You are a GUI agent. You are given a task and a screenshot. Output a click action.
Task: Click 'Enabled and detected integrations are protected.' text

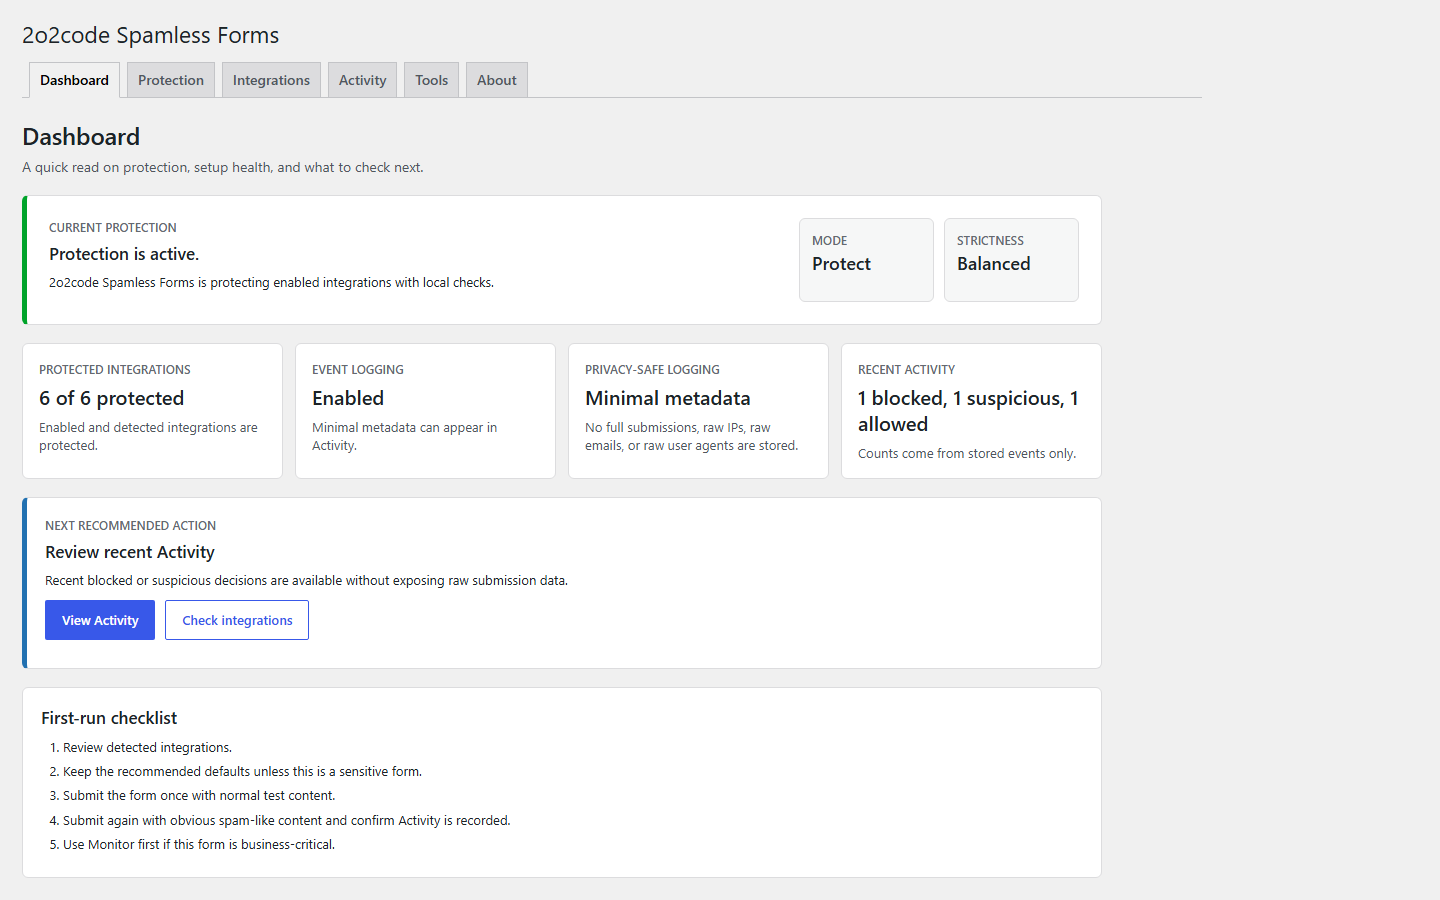148,436
